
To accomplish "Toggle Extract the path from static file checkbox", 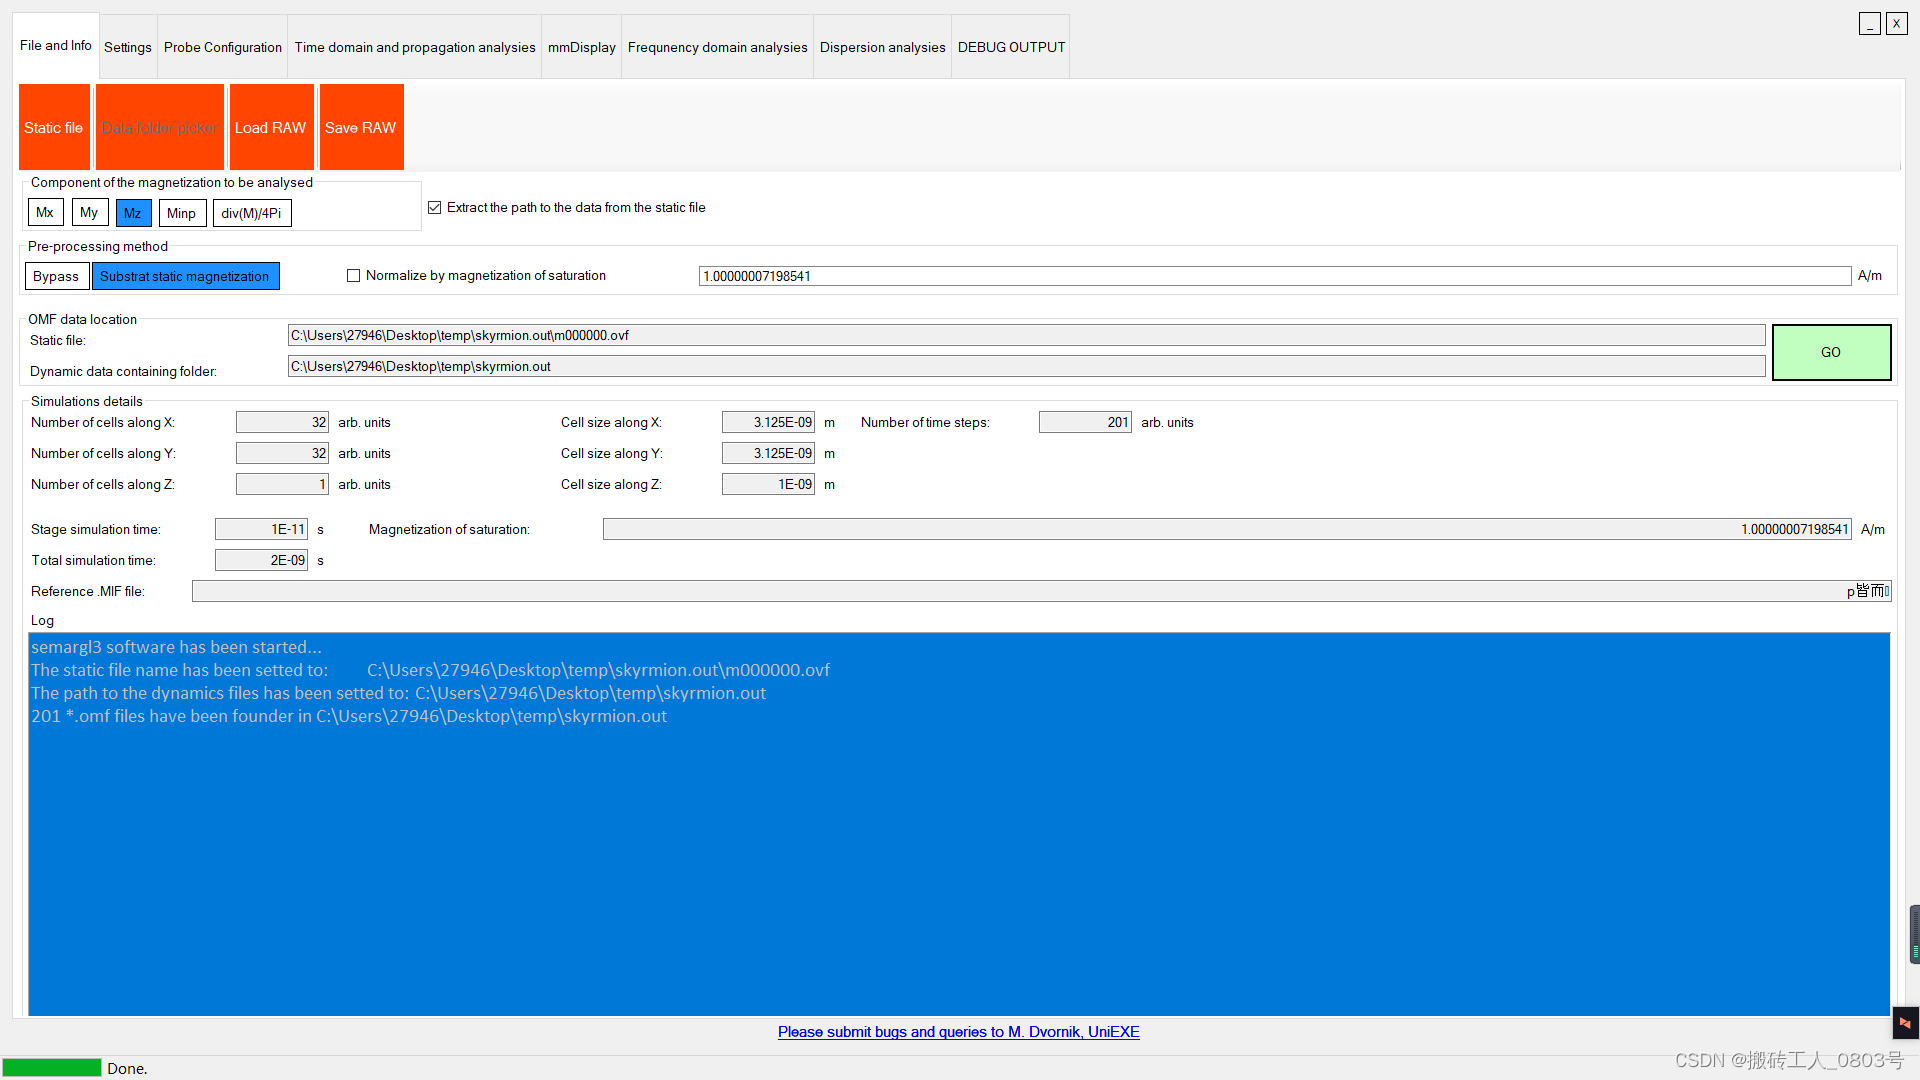I will point(435,207).
